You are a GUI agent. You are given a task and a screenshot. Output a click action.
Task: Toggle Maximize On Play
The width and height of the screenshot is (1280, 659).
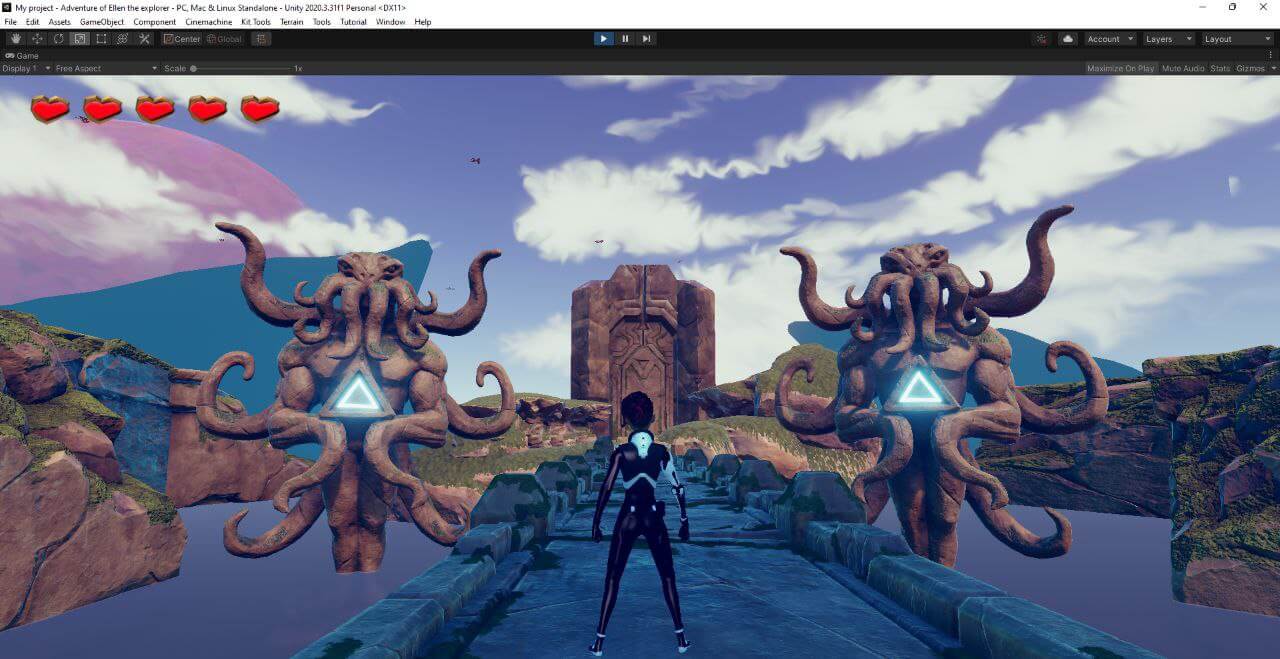pyautogui.click(x=1120, y=68)
